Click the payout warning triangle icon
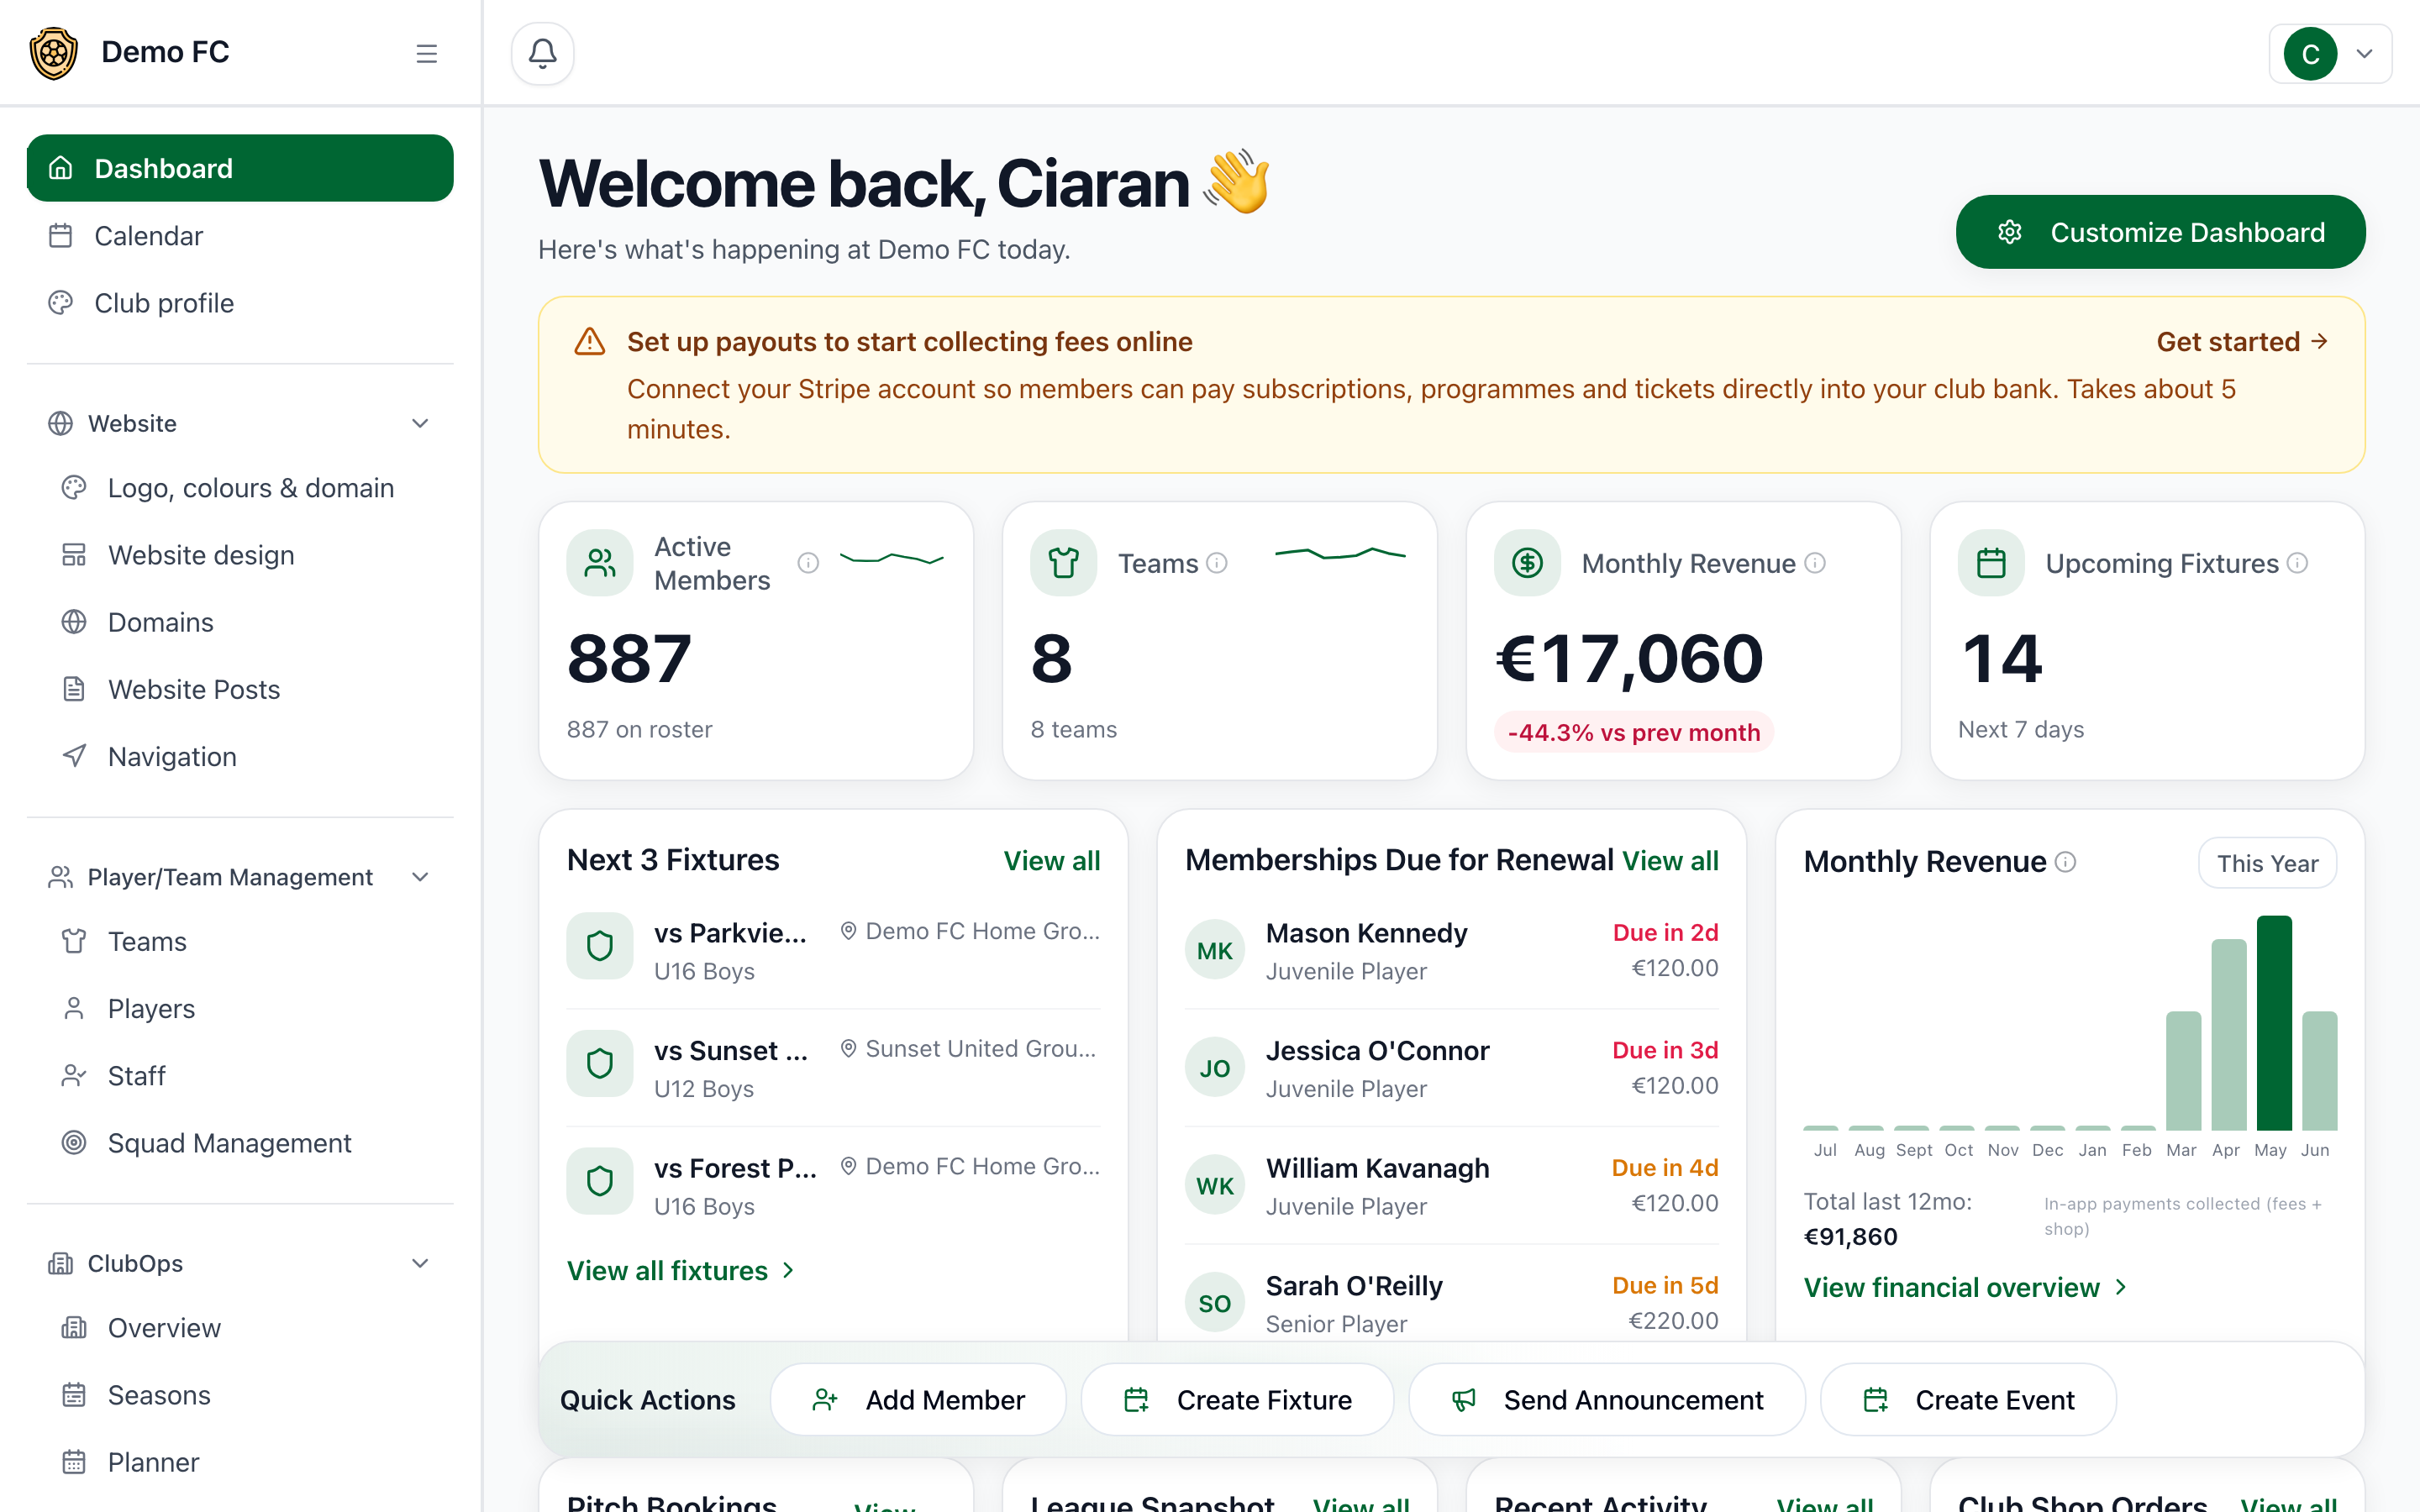This screenshot has height=1512, width=2420. click(590, 342)
